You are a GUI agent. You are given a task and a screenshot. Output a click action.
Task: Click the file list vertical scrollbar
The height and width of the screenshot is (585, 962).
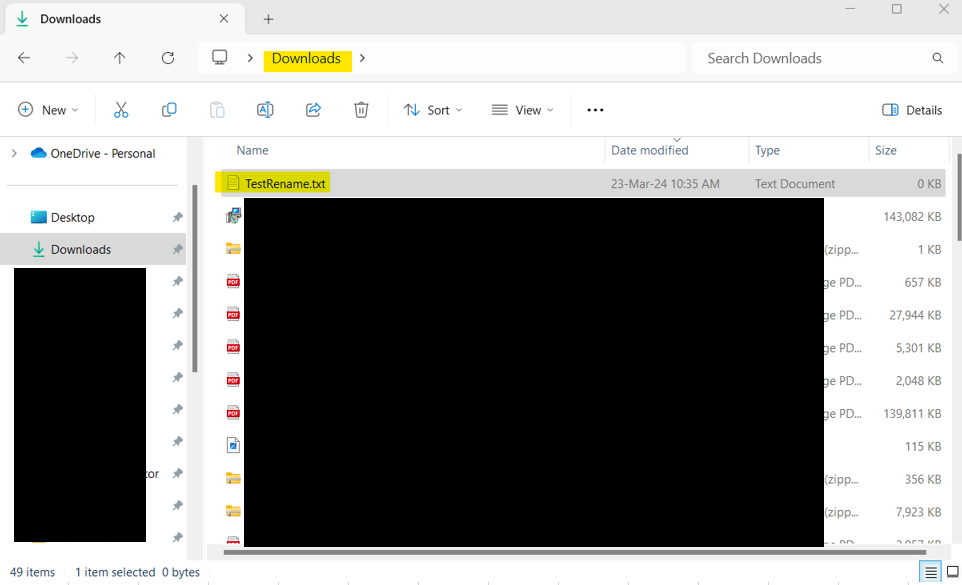point(958,197)
